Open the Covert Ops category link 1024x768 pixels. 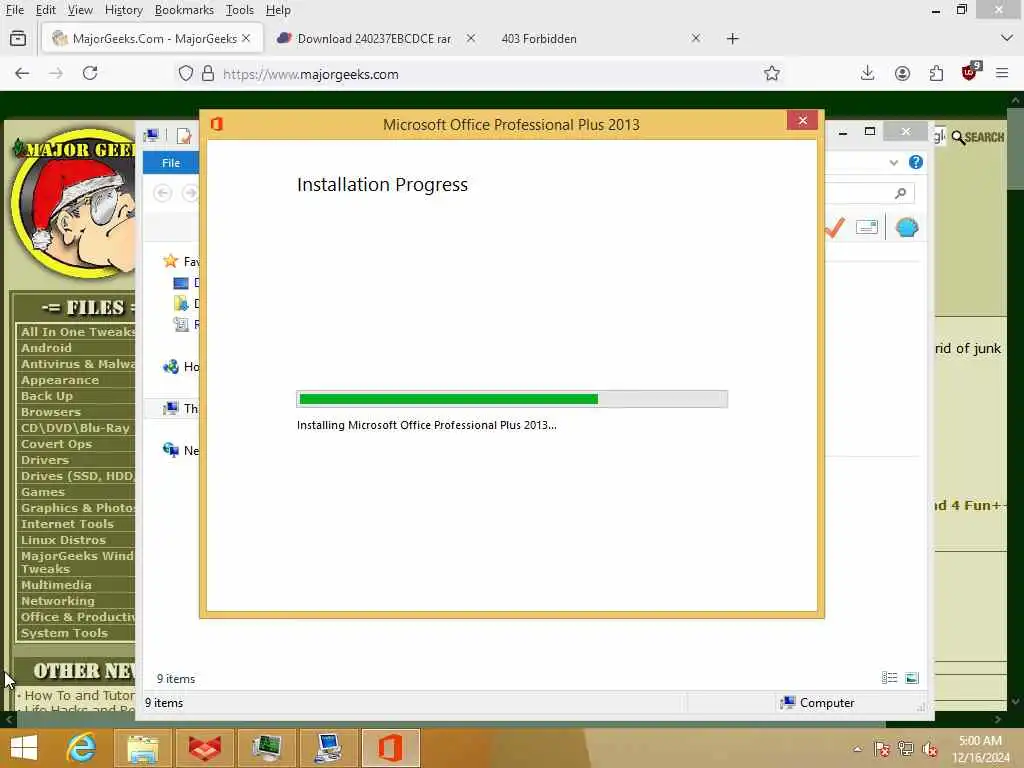click(56, 444)
